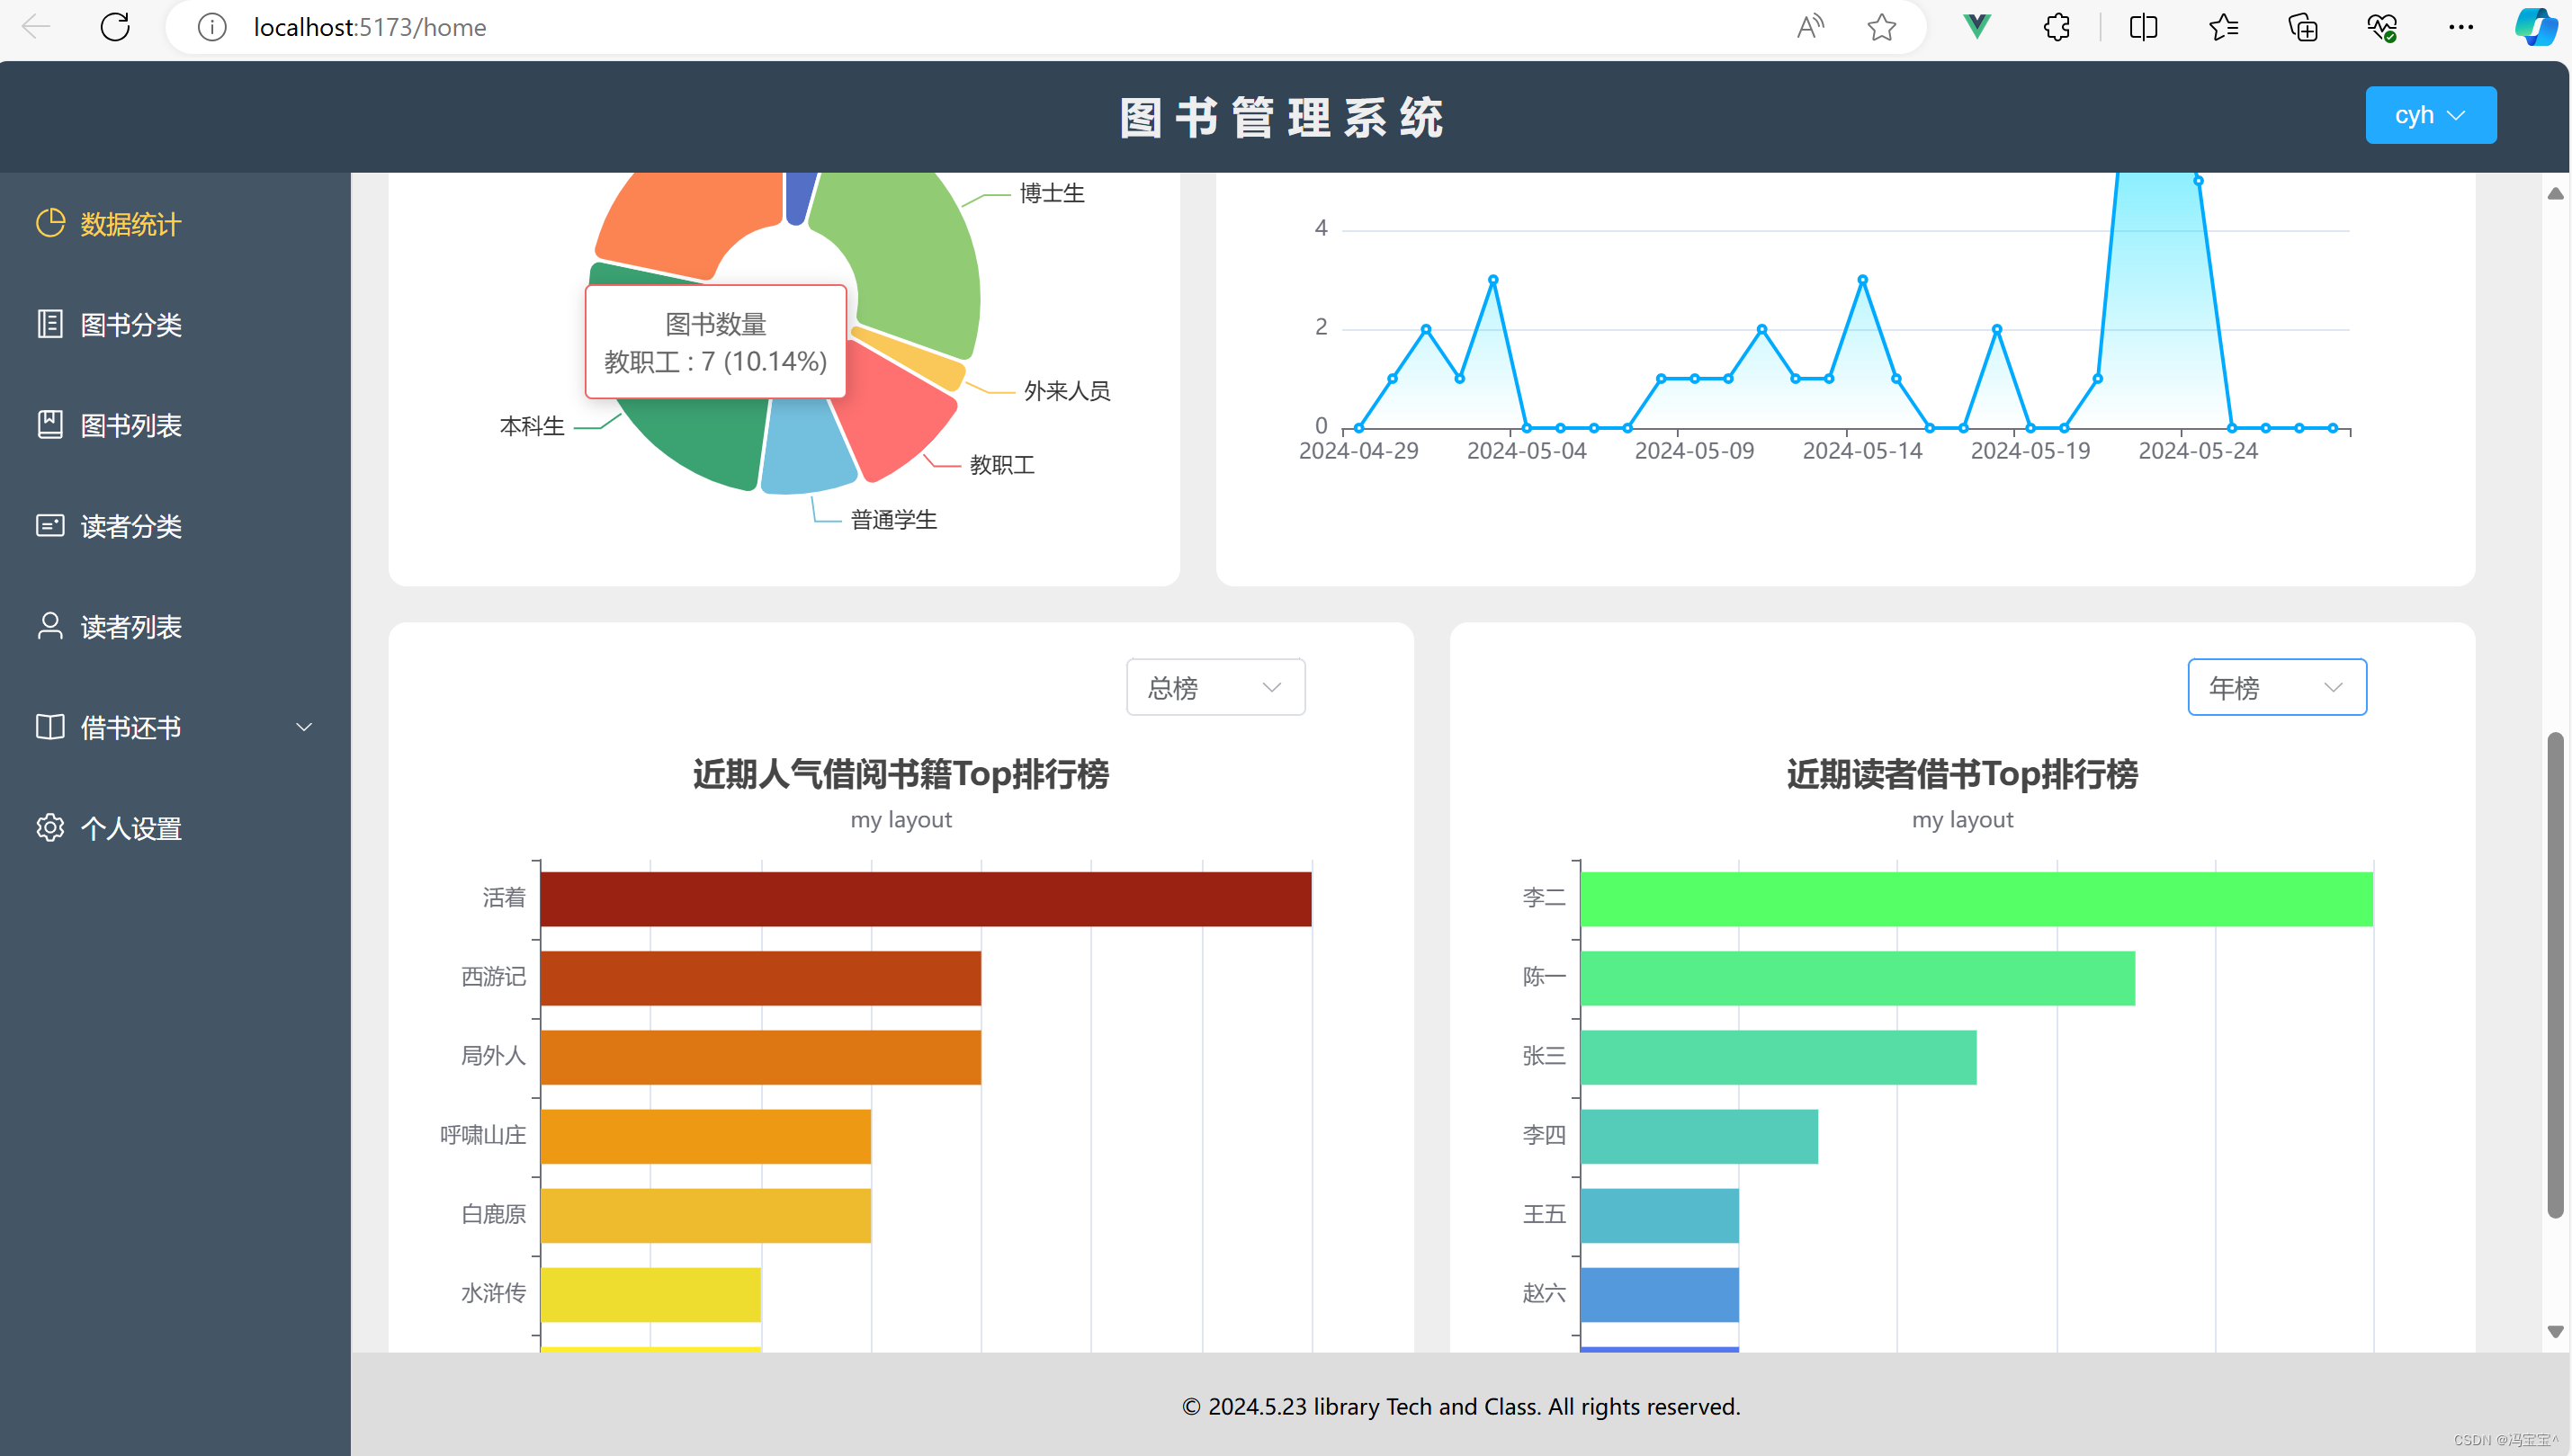Go to 图书分类 menu item
Image resolution: width=2572 pixels, height=1456 pixels.
[130, 325]
